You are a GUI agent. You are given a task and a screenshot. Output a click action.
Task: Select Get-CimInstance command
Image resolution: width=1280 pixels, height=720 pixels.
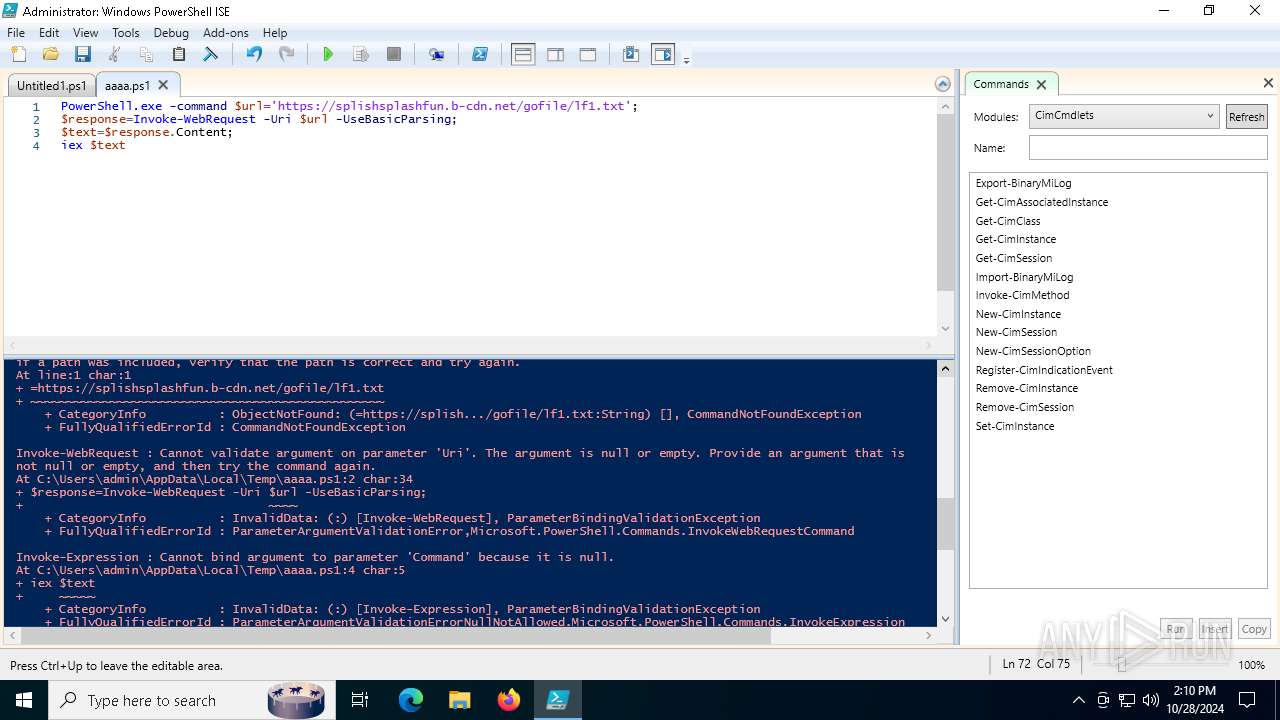1015,239
